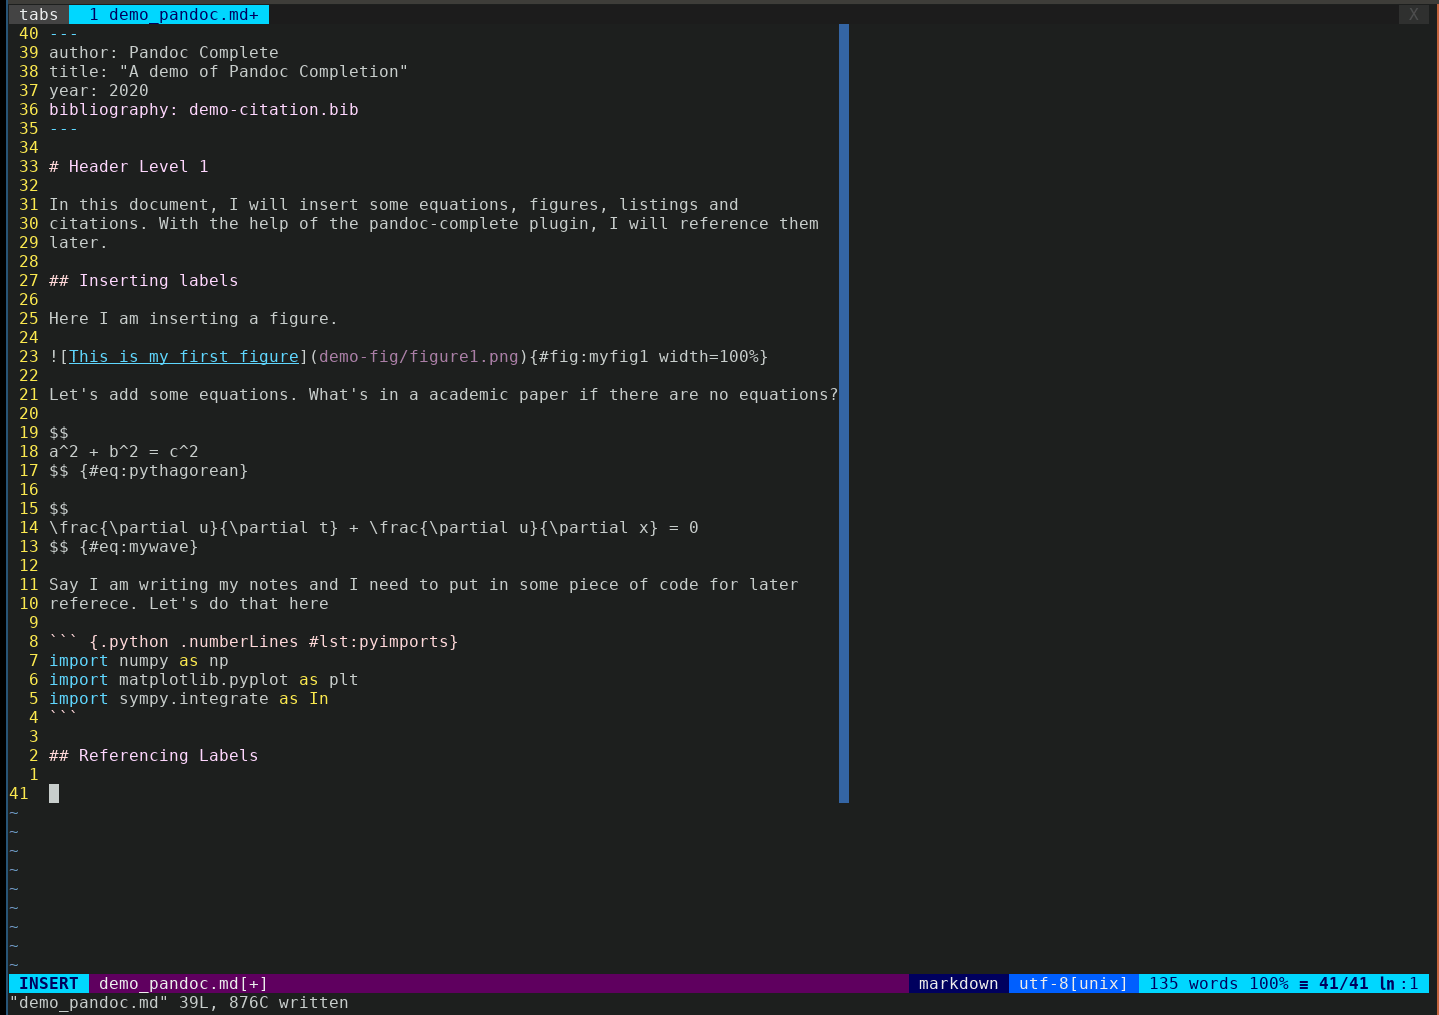1439x1015 pixels.
Task: Click the closing '---' on relative line 35
Action: click(64, 128)
